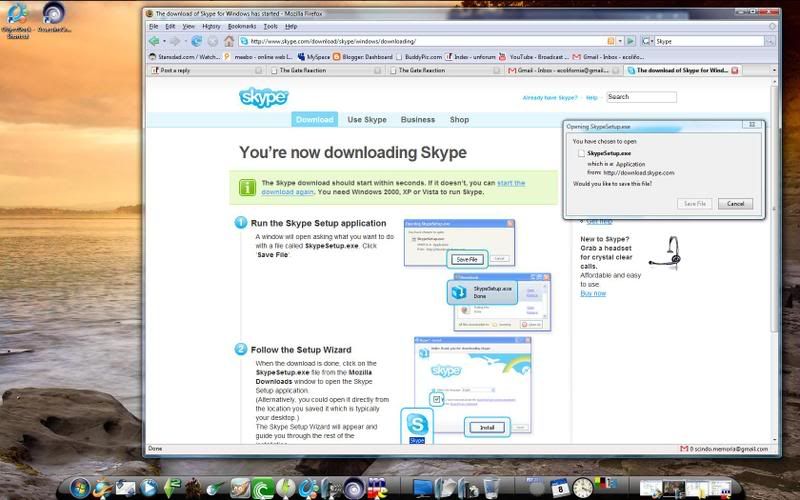Select the highlighted Download navigation item
Image resolution: width=800 pixels, height=500 pixels.
coord(314,119)
